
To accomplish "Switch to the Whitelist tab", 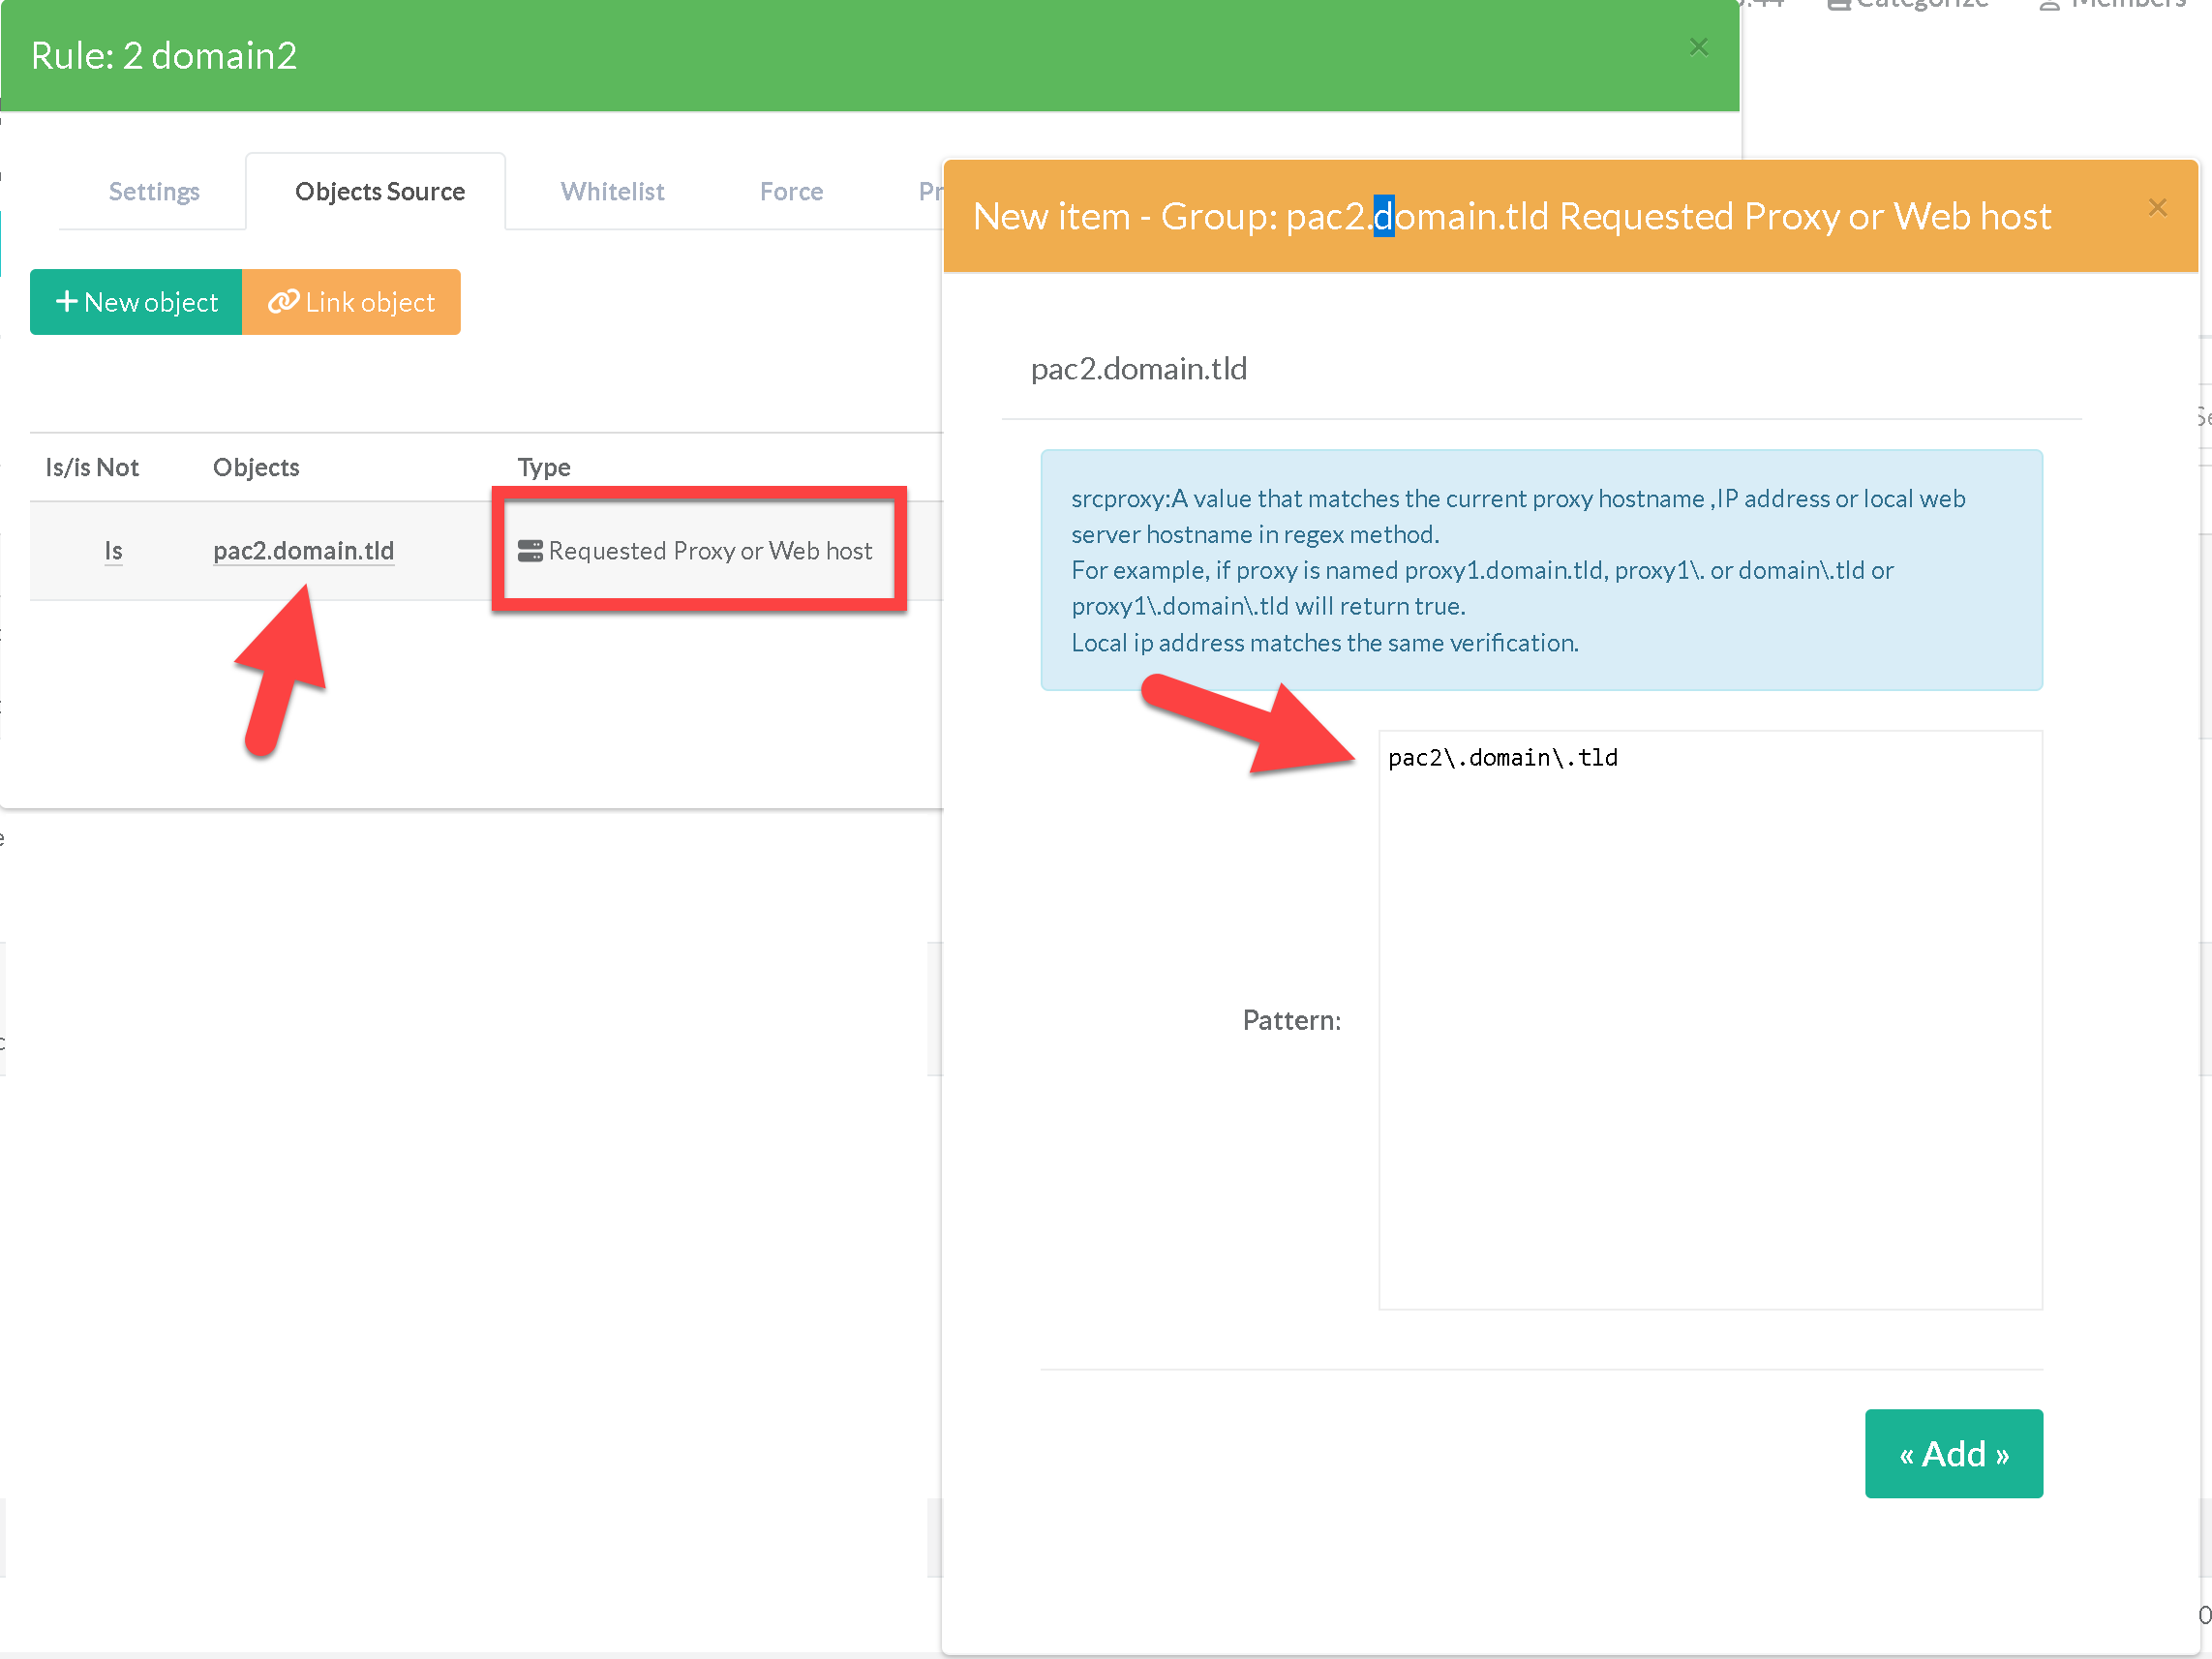I will 612,191.
